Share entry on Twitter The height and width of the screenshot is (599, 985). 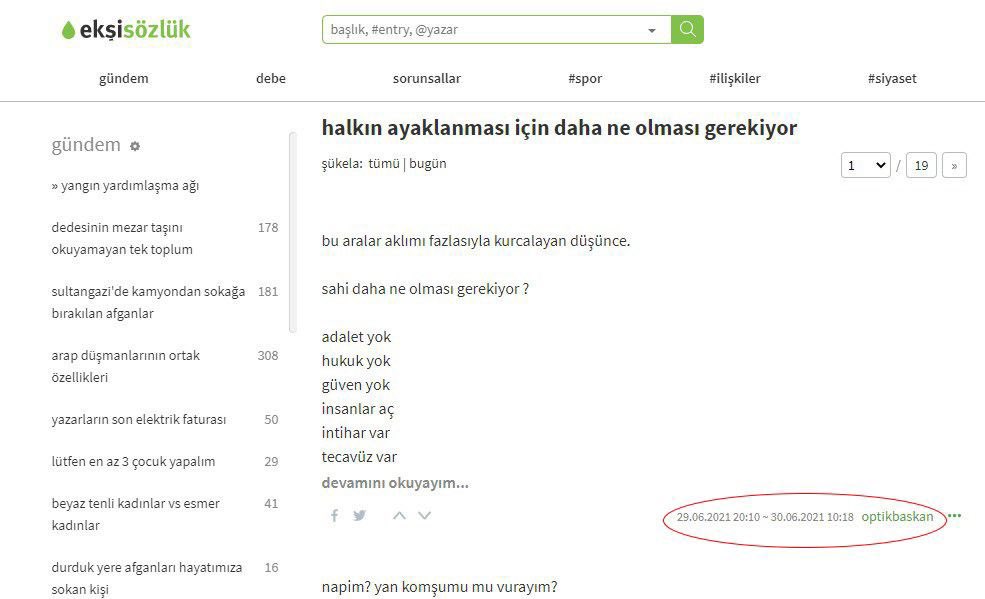pyautogui.click(x=359, y=515)
